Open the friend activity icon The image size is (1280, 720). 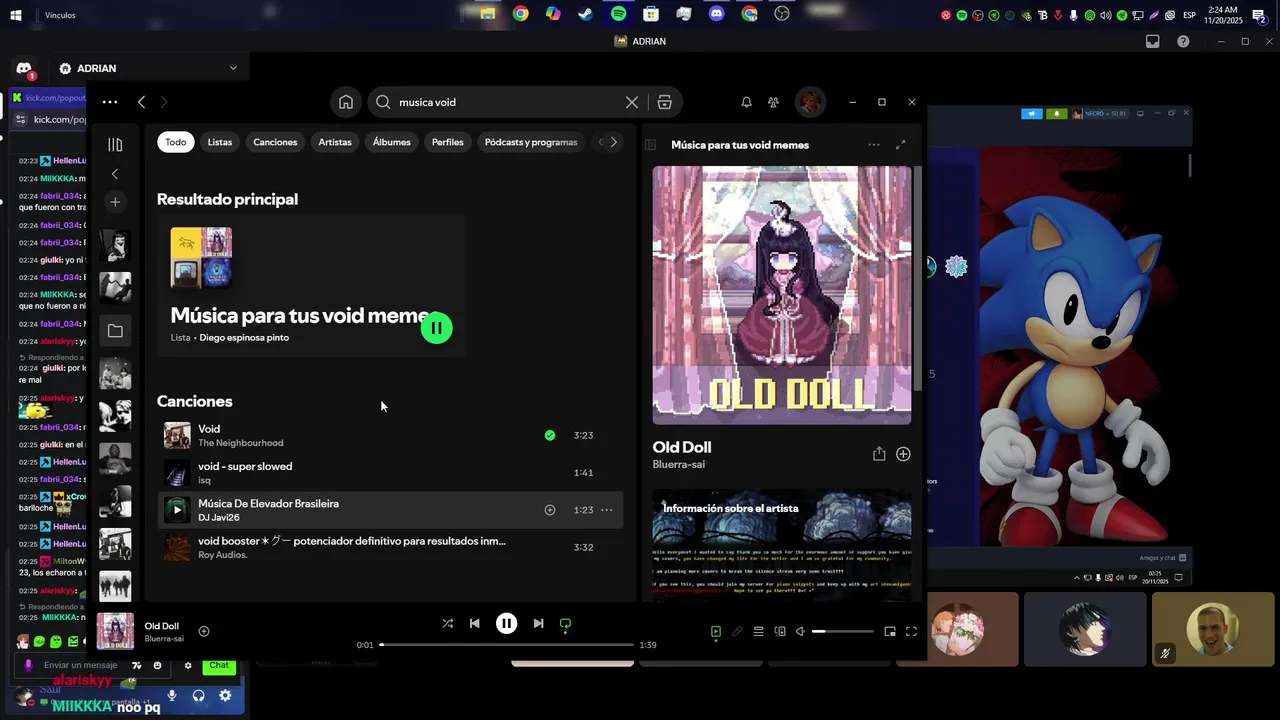point(774,102)
